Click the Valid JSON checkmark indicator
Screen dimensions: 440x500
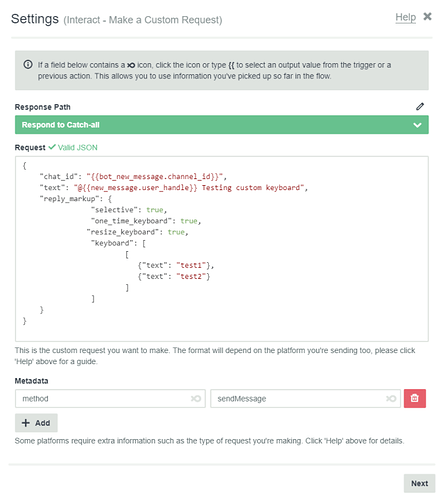point(52,147)
